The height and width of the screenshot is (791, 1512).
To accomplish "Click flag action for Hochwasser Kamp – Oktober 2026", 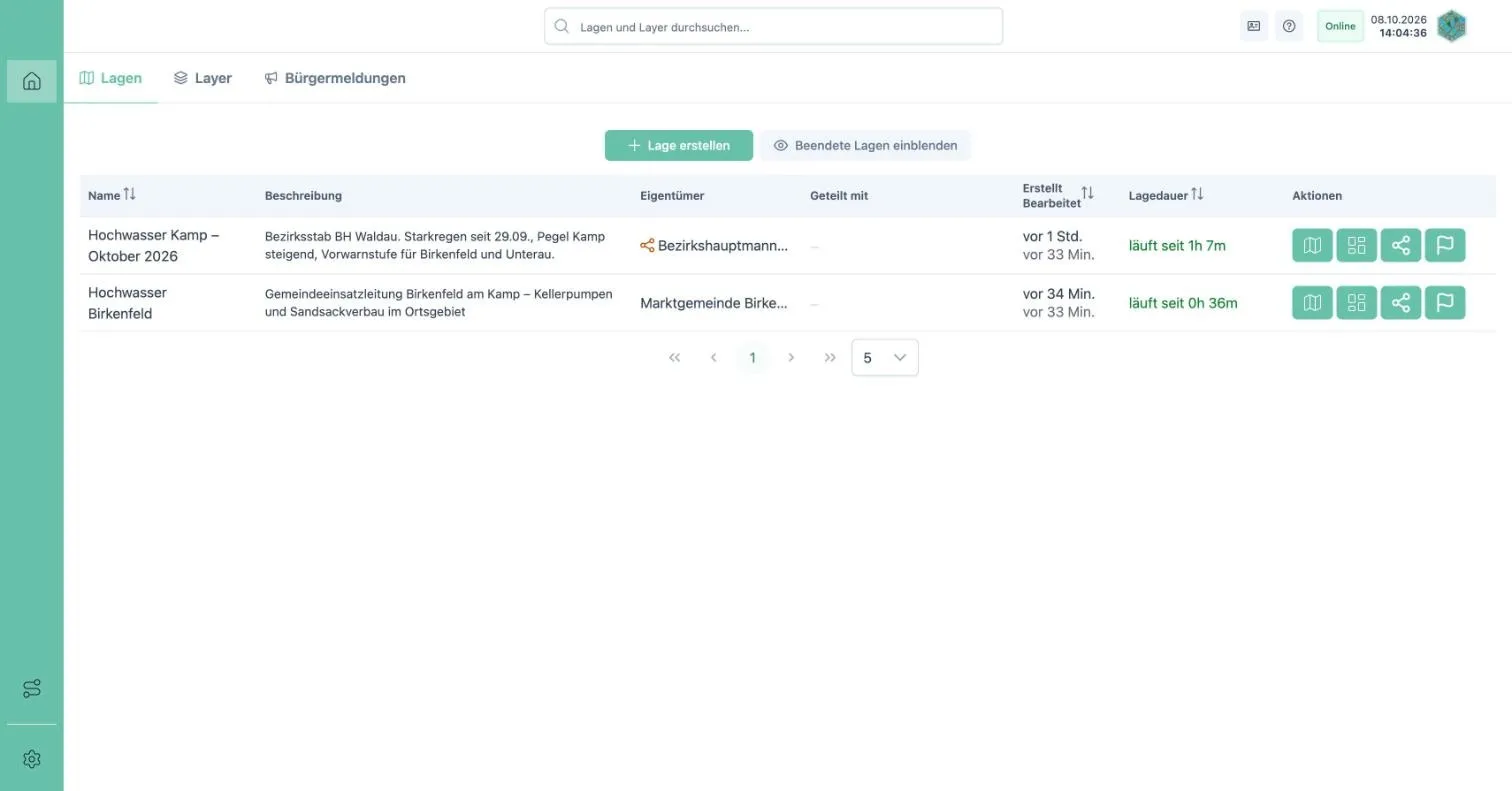I will 1445,245.
